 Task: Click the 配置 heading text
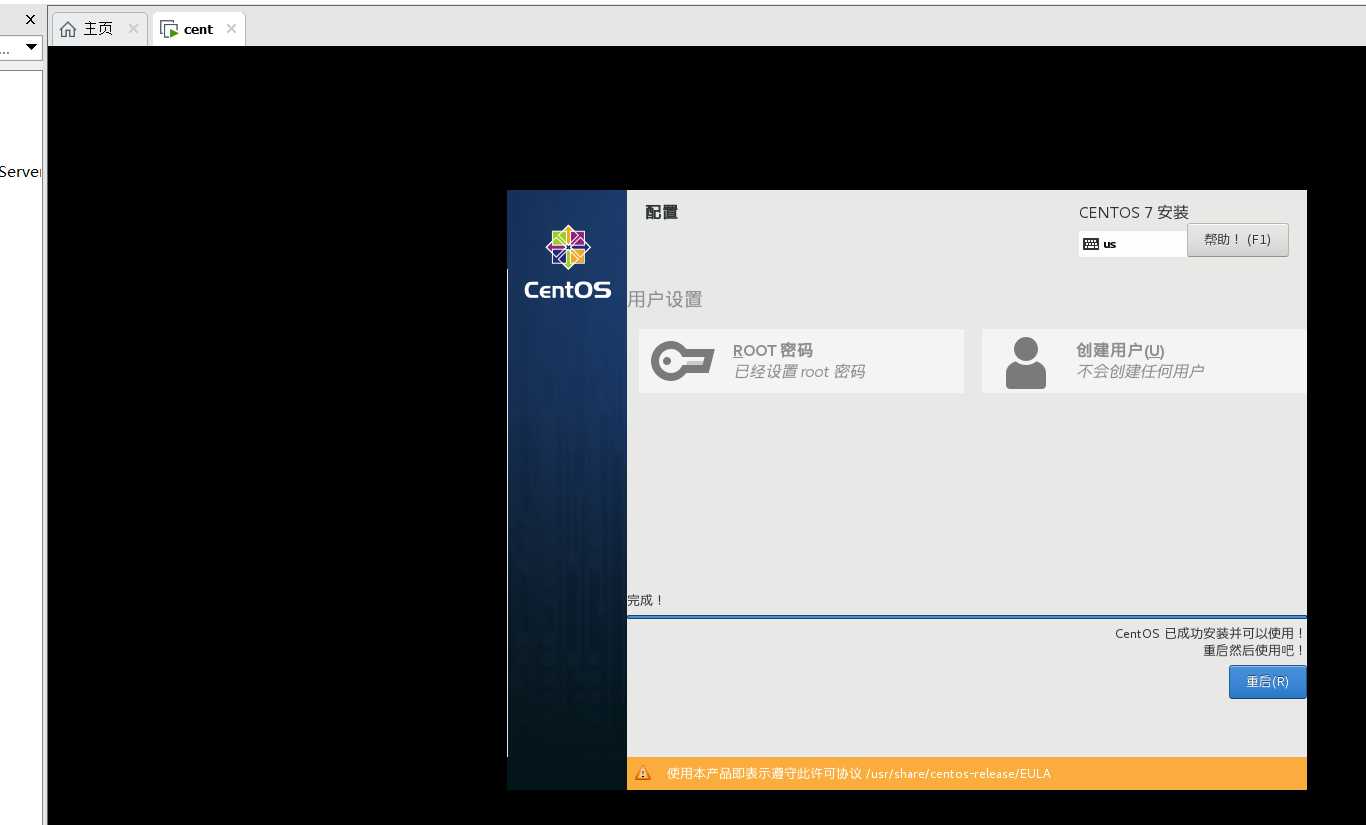point(662,212)
